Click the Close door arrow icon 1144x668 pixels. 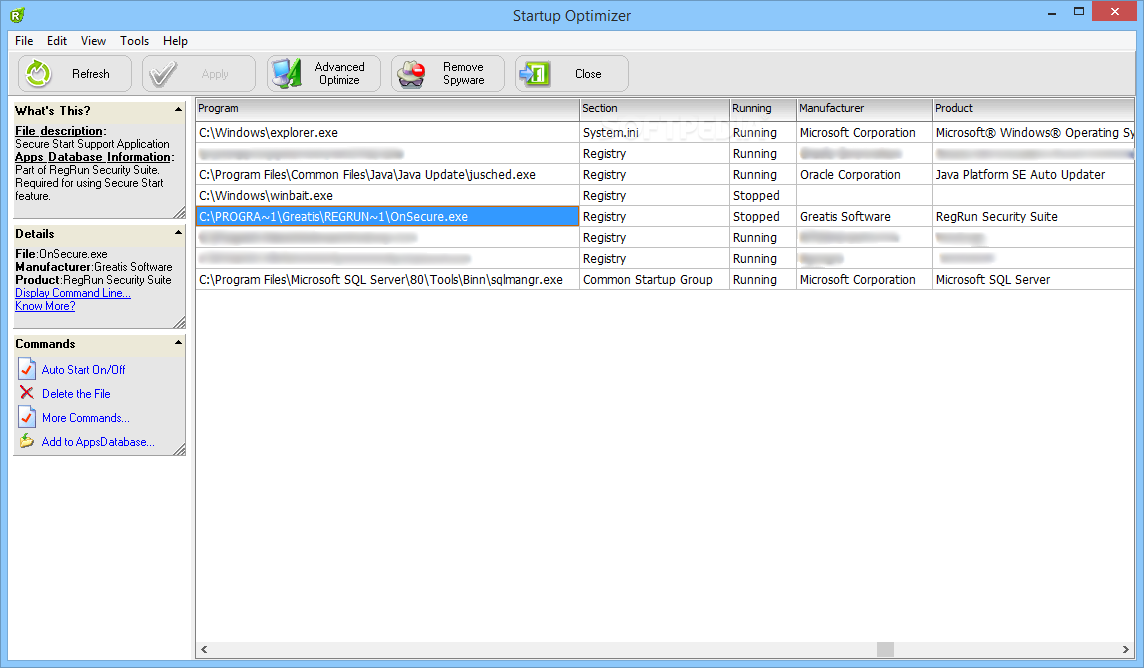536,74
